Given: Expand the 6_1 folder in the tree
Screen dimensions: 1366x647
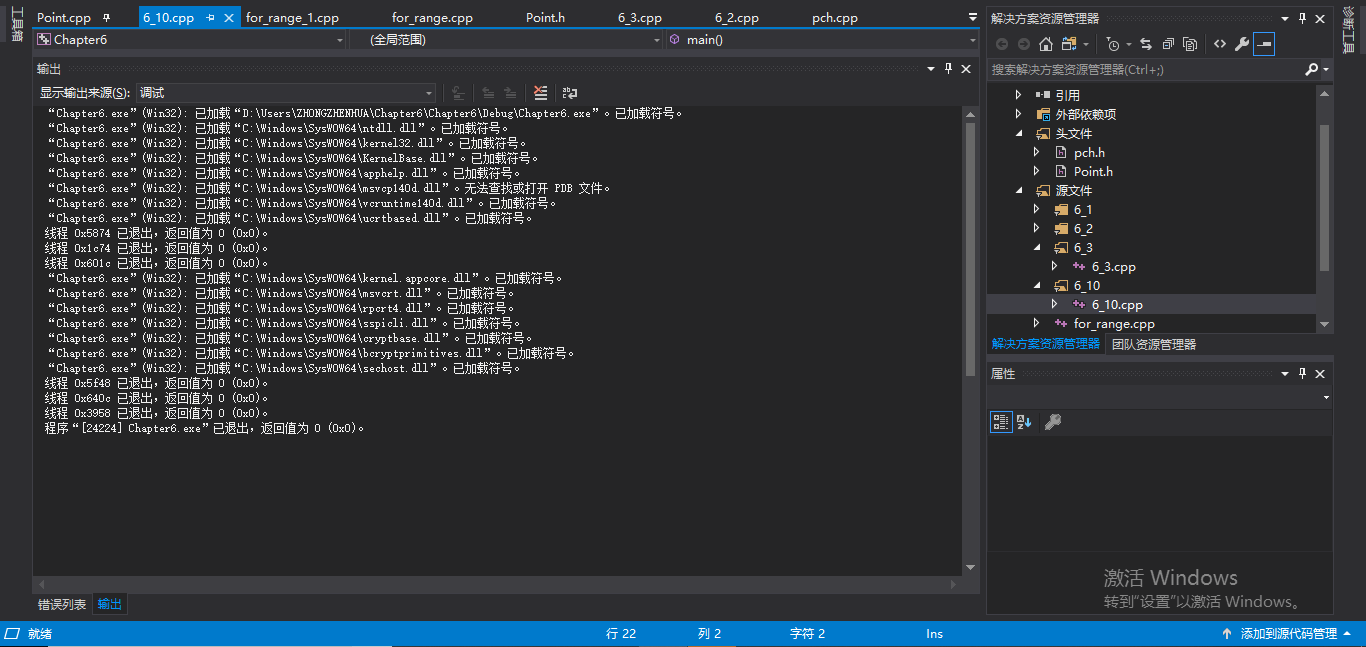Looking at the screenshot, I should point(1037,210).
